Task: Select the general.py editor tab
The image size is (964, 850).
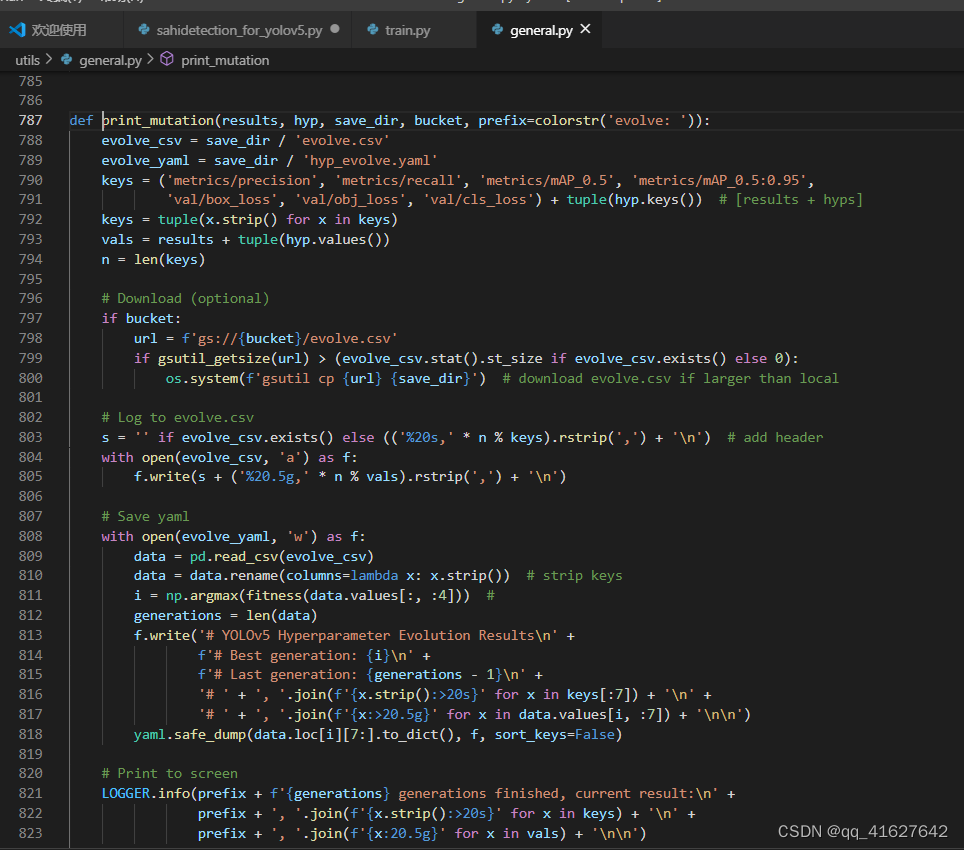Action: tap(540, 30)
